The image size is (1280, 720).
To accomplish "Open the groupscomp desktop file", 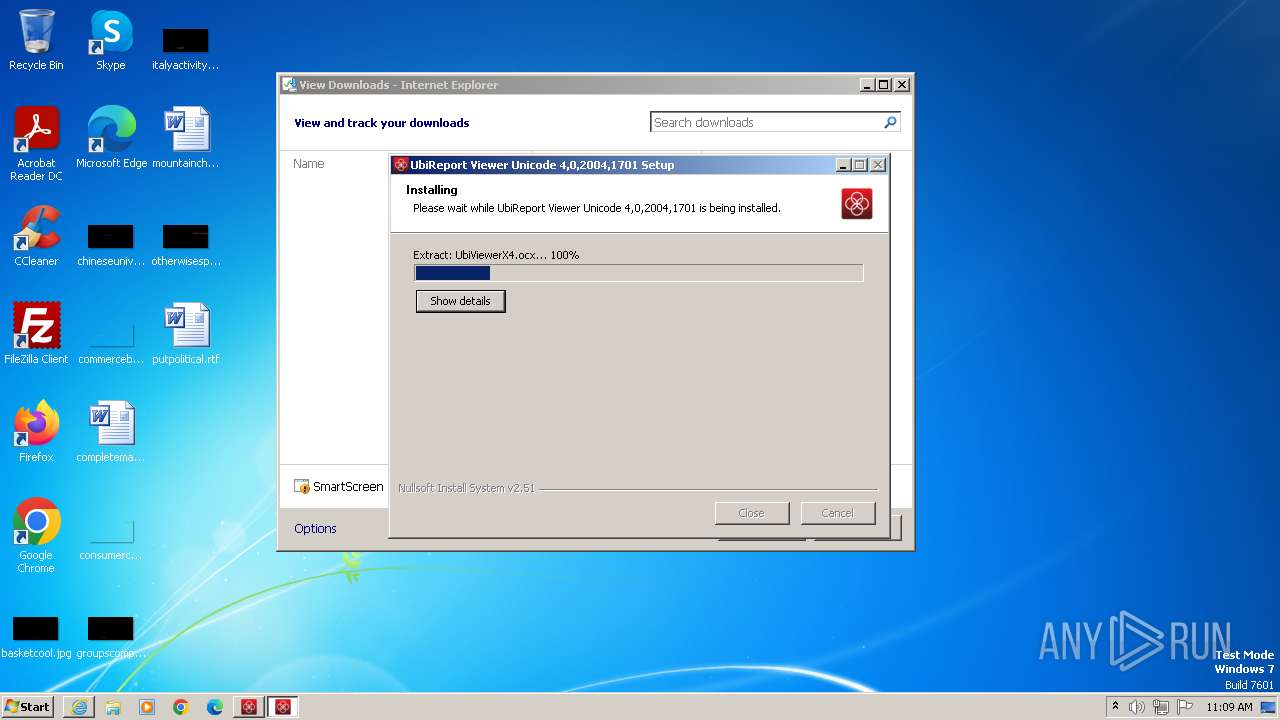I will pos(111,637).
